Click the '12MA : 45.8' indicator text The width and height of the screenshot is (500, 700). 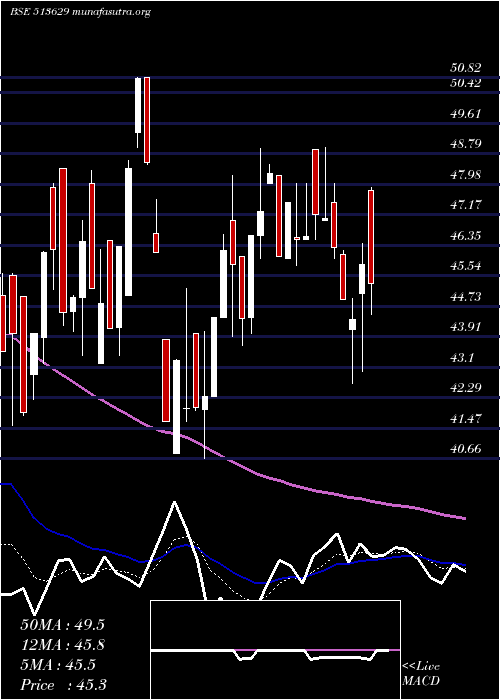click(62, 645)
